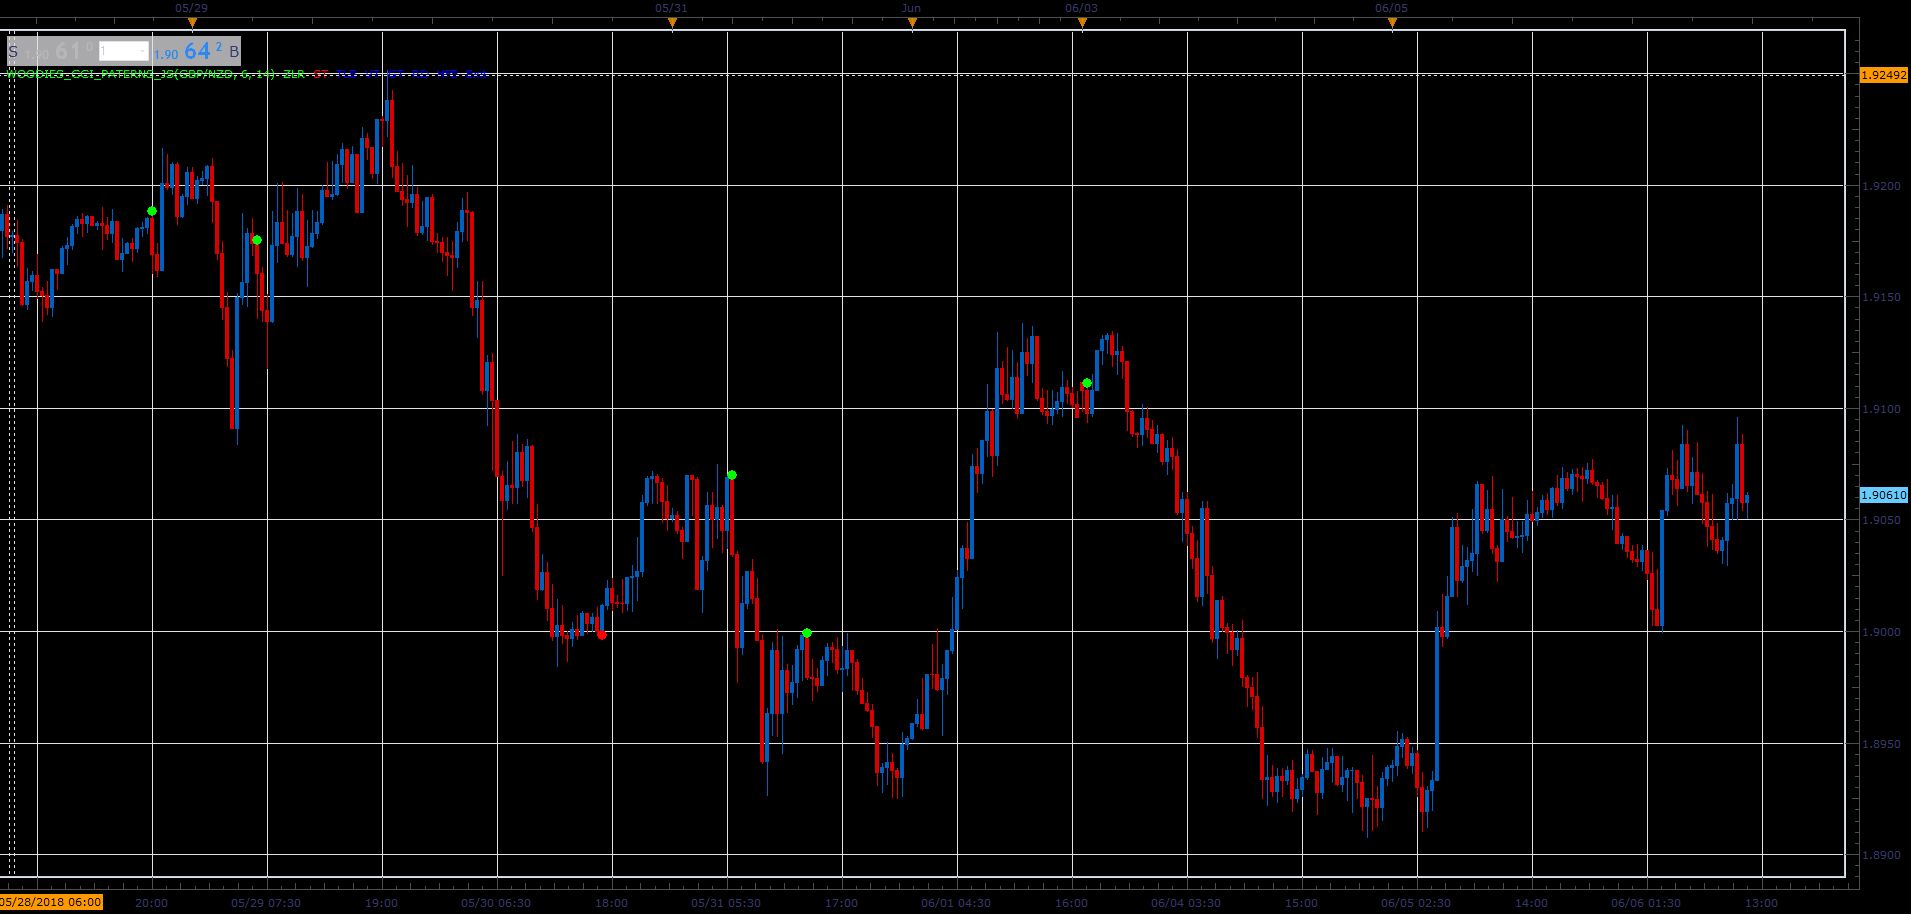
Task: Click the blue Exit legend label
Action: 477,74
